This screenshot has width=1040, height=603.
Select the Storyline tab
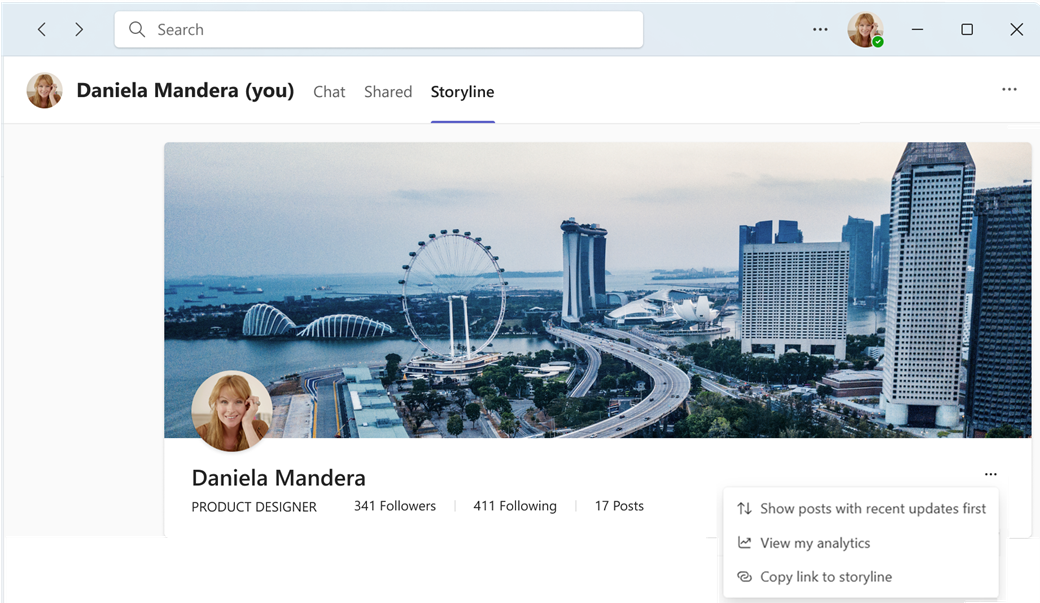[462, 92]
